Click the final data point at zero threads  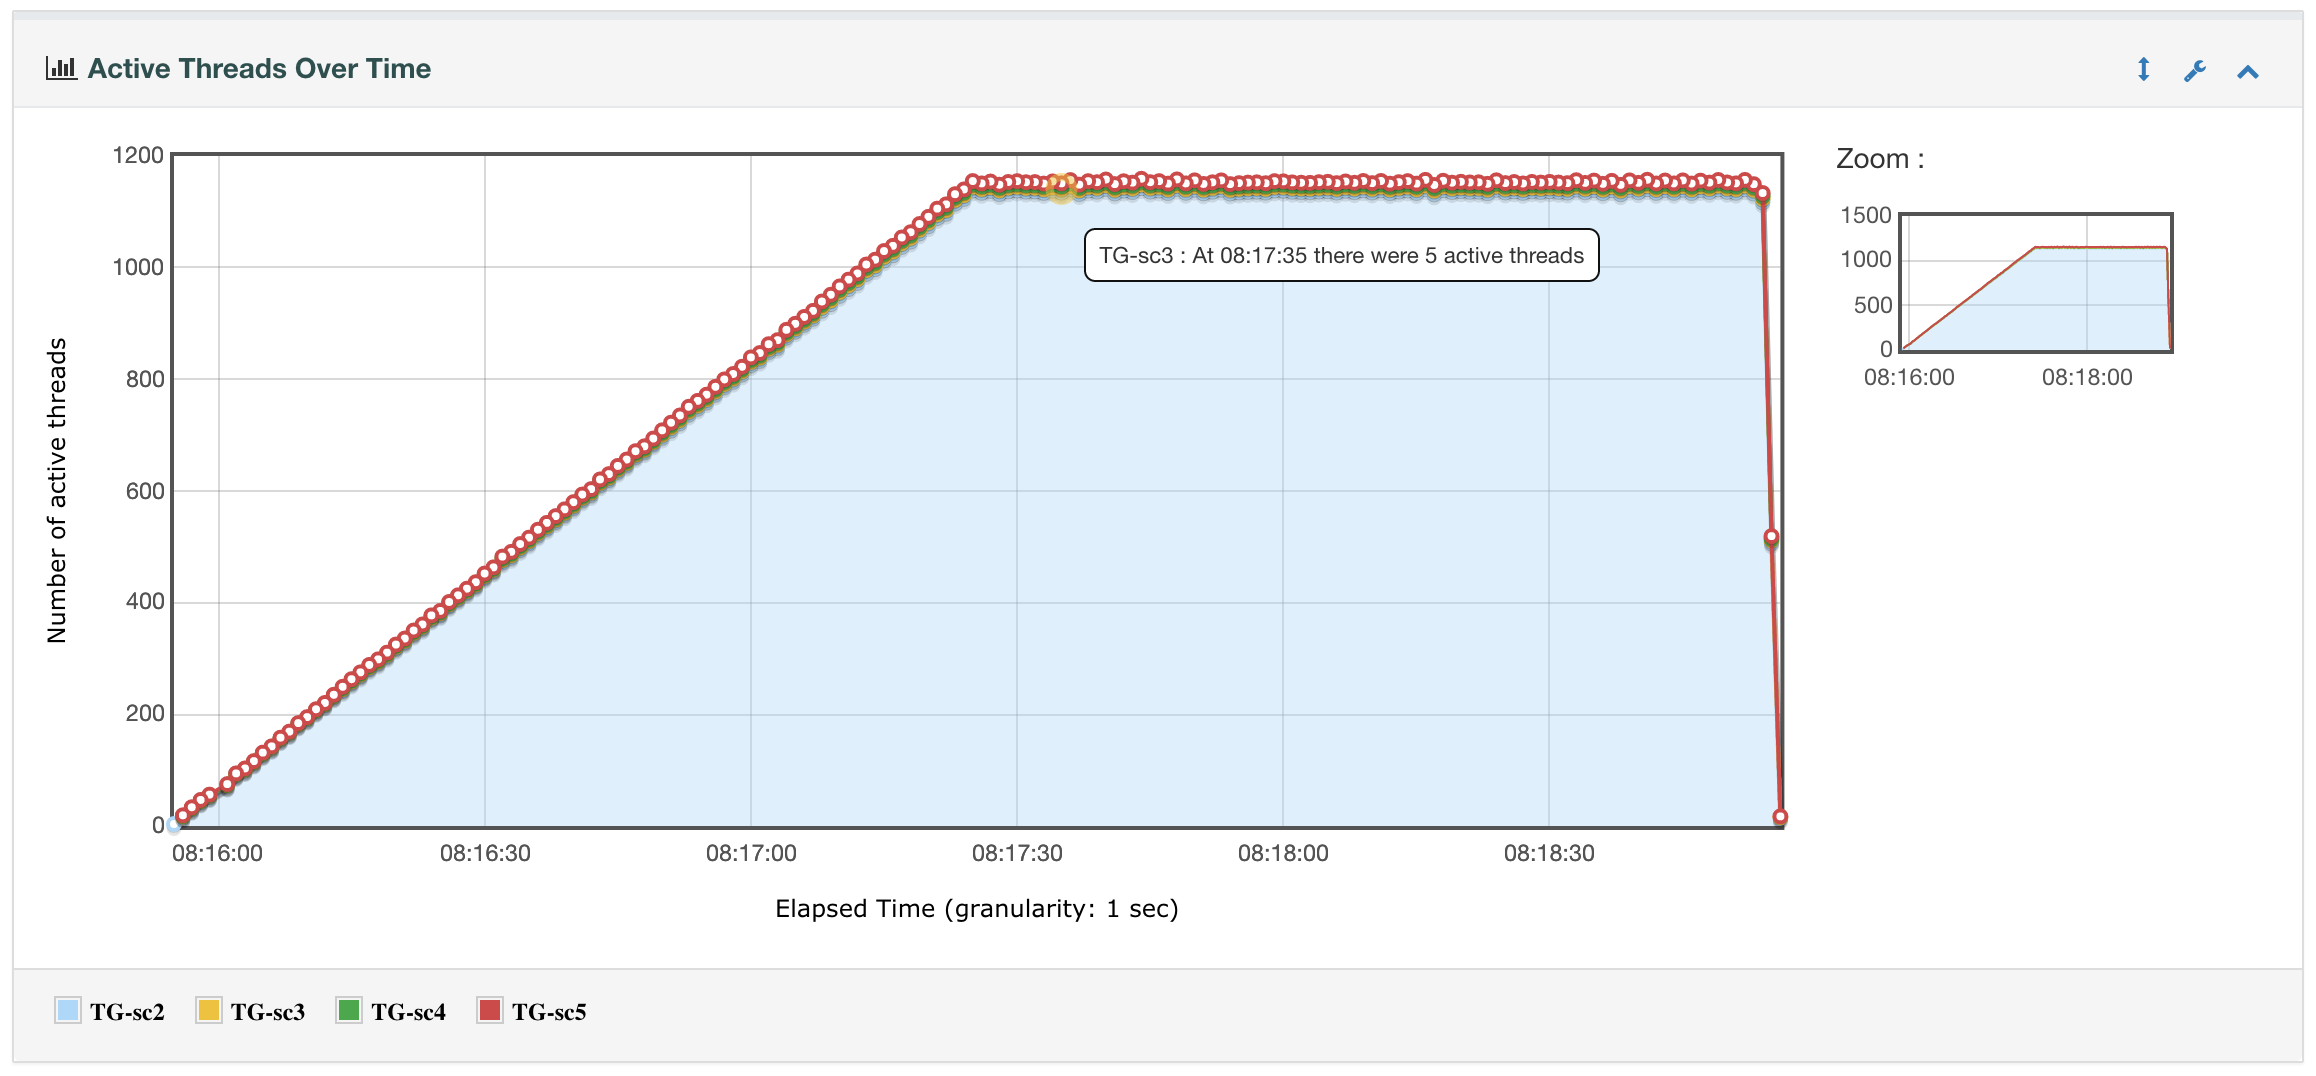coord(1780,817)
